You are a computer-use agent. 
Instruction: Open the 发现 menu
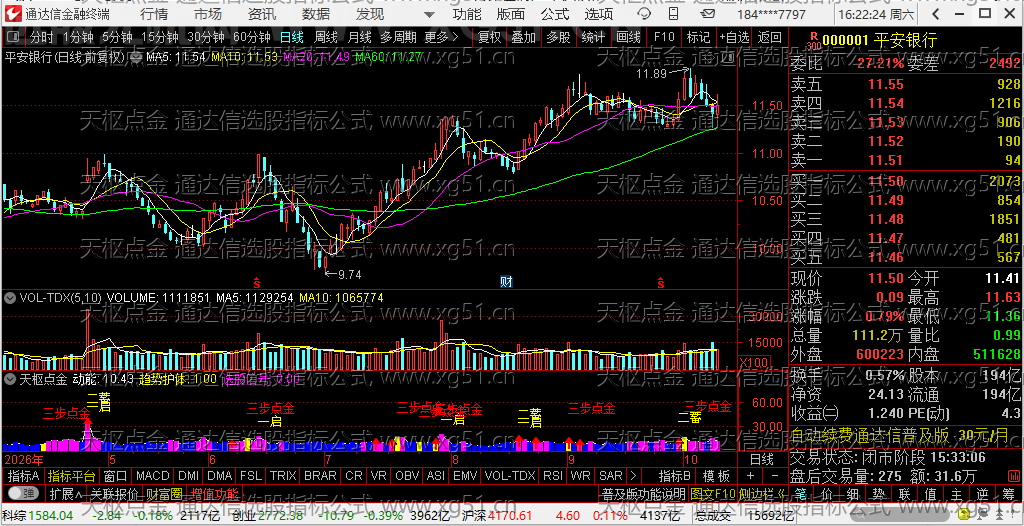point(370,14)
